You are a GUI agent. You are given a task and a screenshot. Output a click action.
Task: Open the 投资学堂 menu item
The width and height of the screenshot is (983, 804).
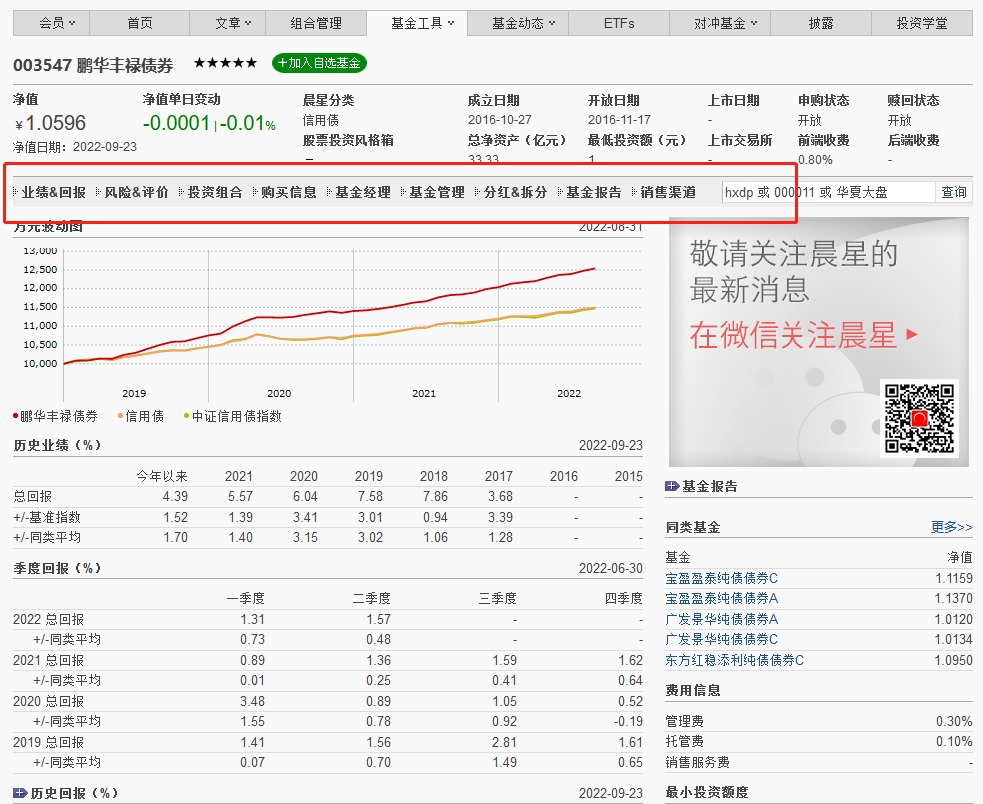coord(922,21)
